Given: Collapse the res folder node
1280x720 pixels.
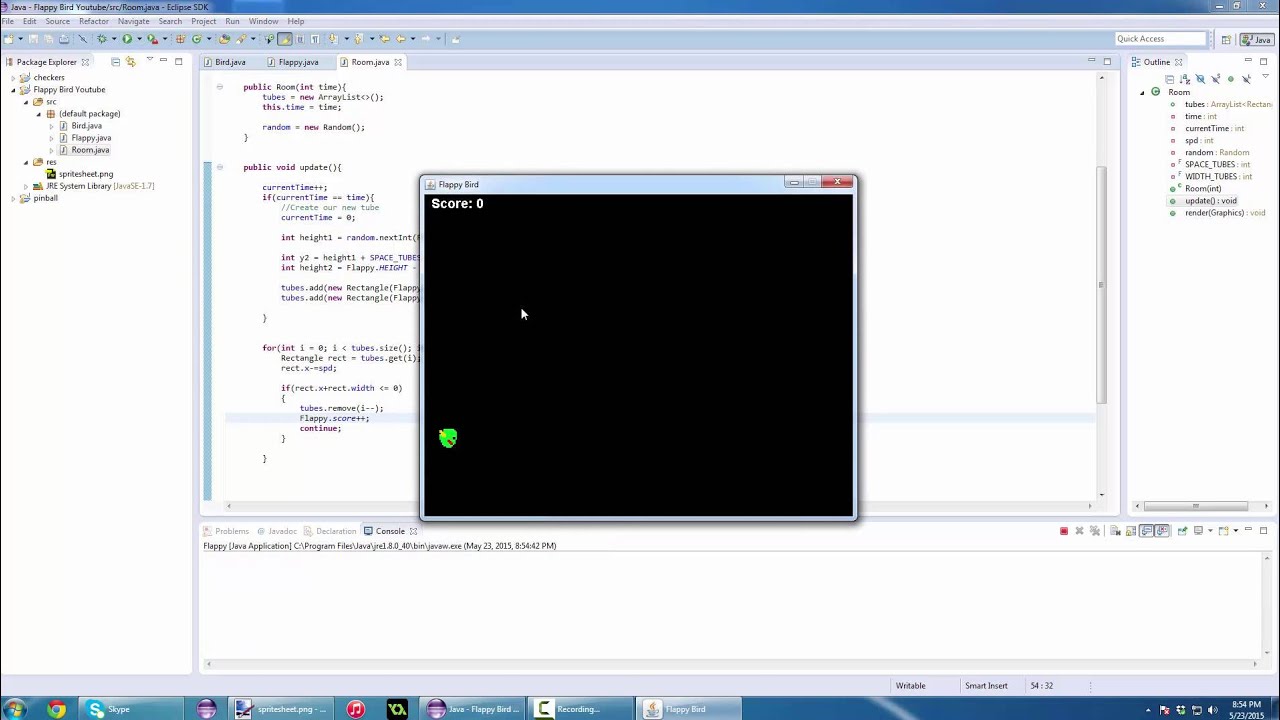Looking at the screenshot, I should tap(26, 162).
